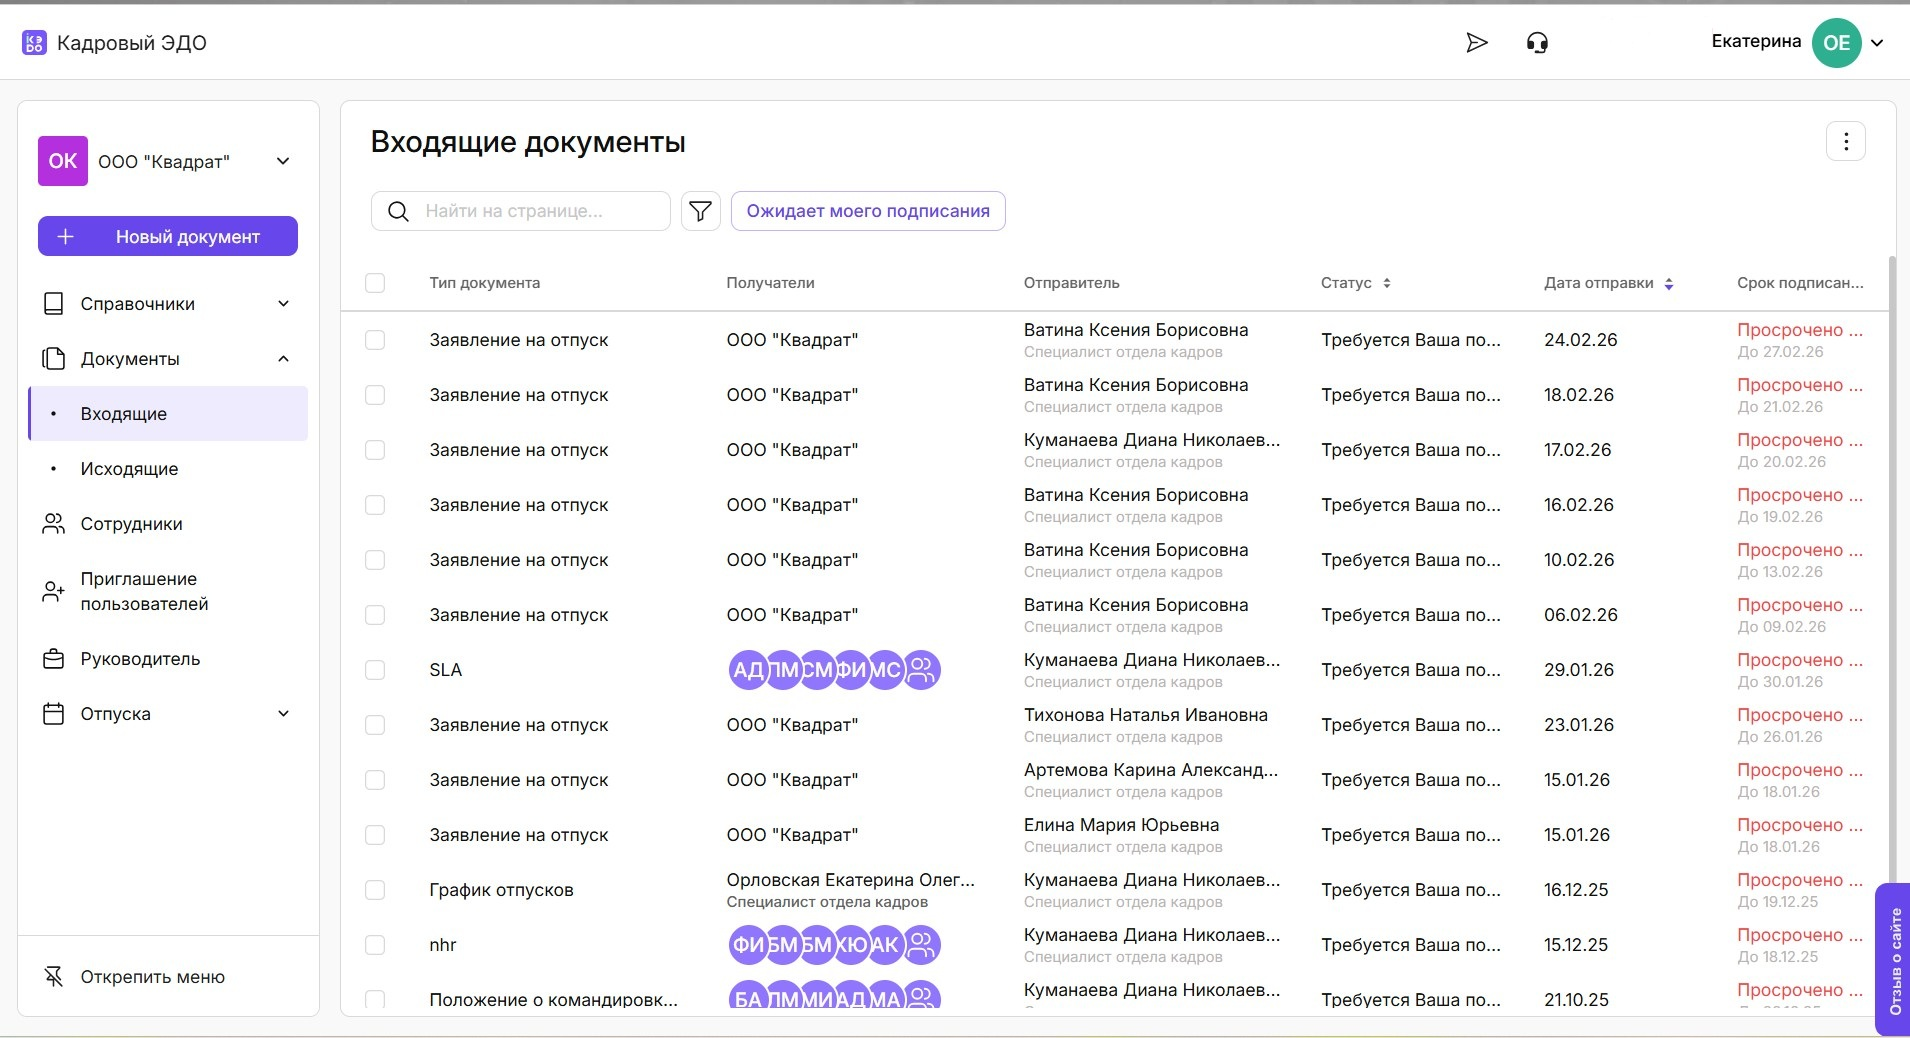Open the filter funnel icon
The height and width of the screenshot is (1038, 1910).
(700, 211)
